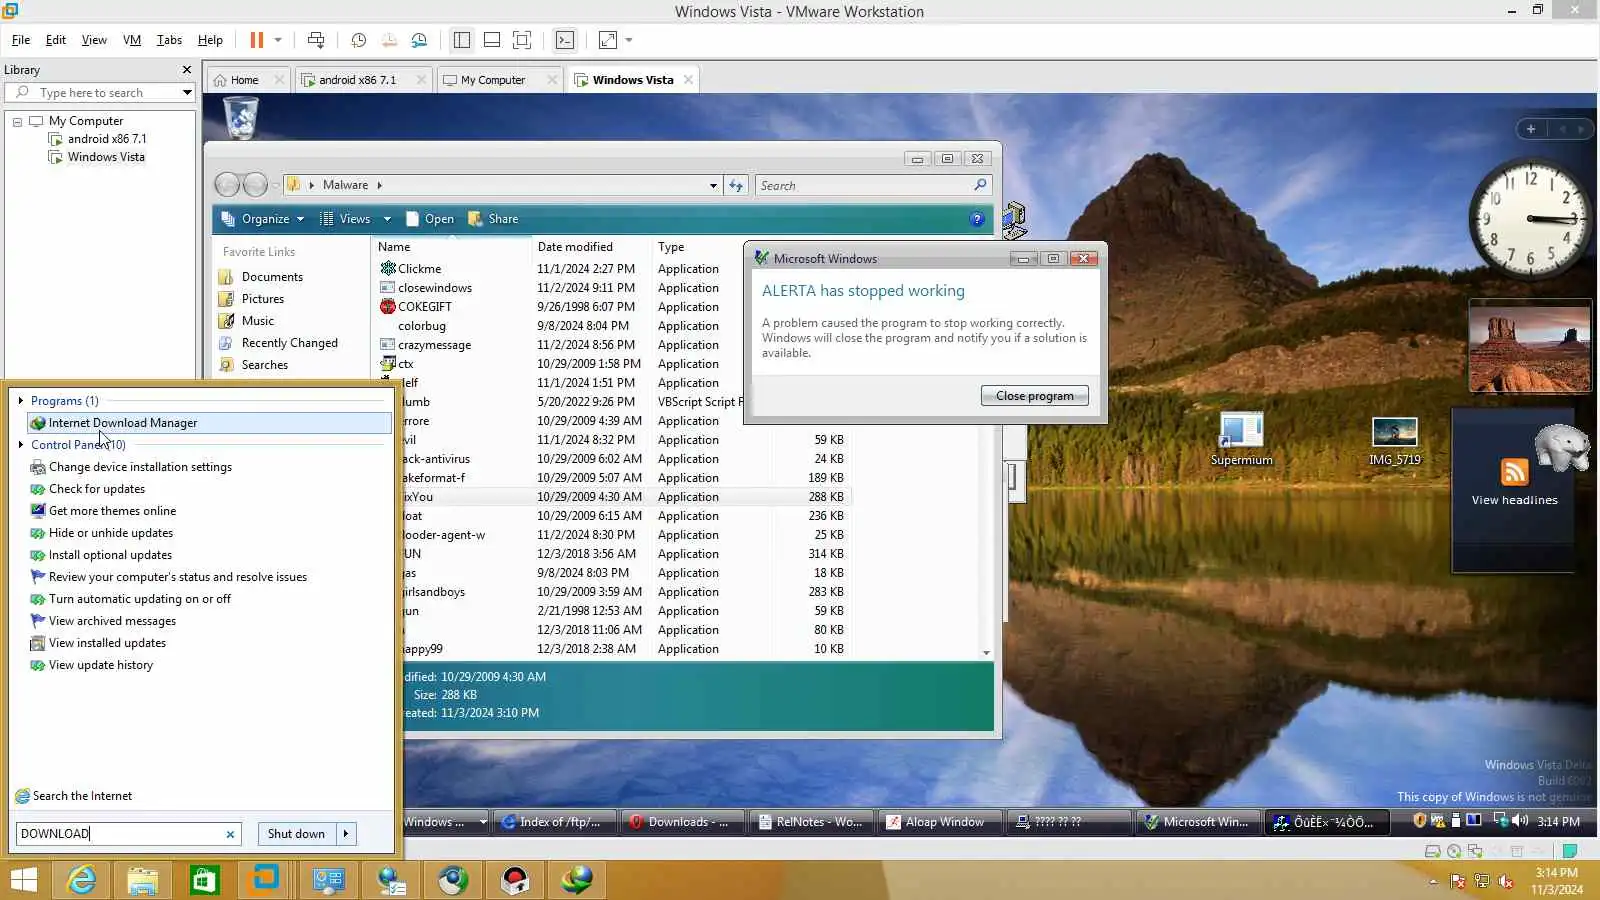Open File Explorer from the host taskbar
The width and height of the screenshot is (1600, 900).
[x=143, y=880]
